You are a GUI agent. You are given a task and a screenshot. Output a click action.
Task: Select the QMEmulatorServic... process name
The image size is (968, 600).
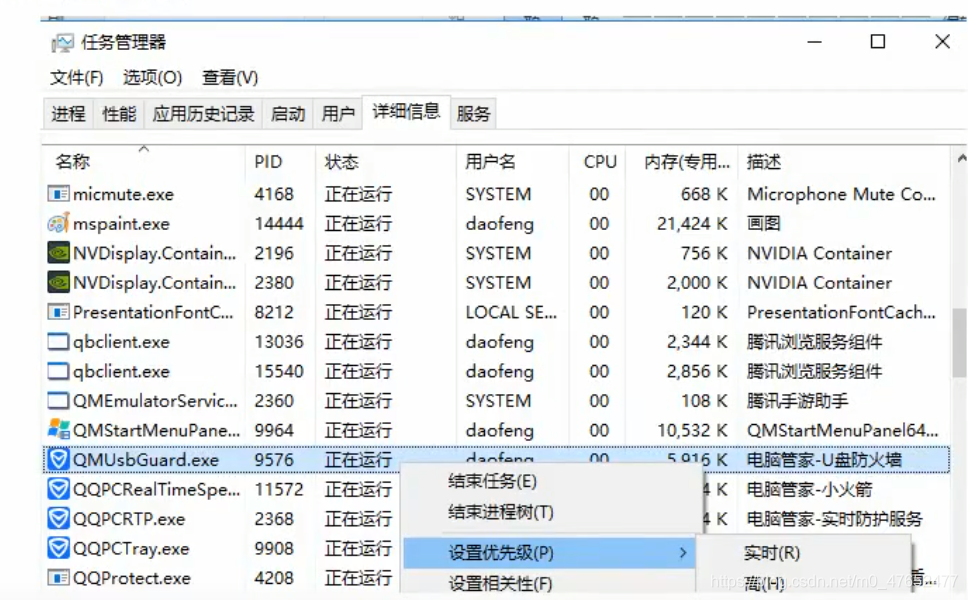[155, 401]
